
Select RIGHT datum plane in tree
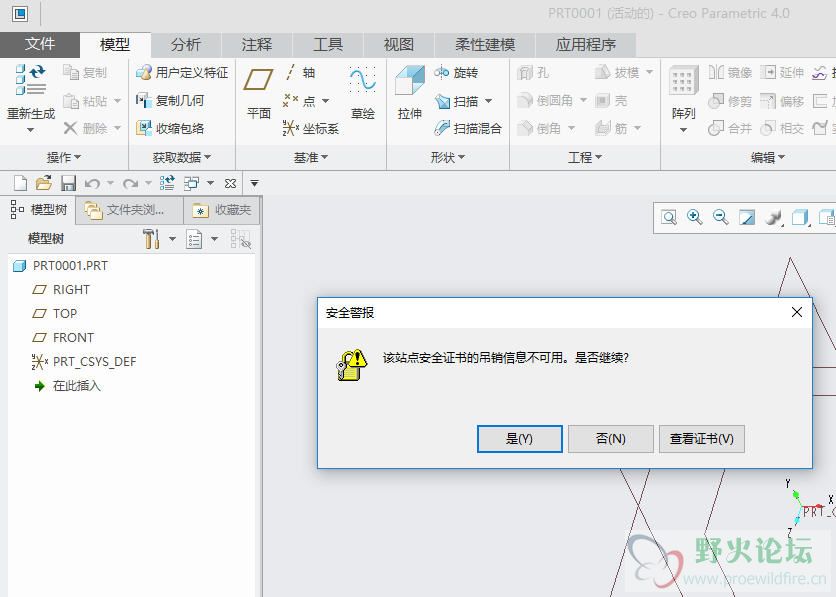[x=61, y=289]
